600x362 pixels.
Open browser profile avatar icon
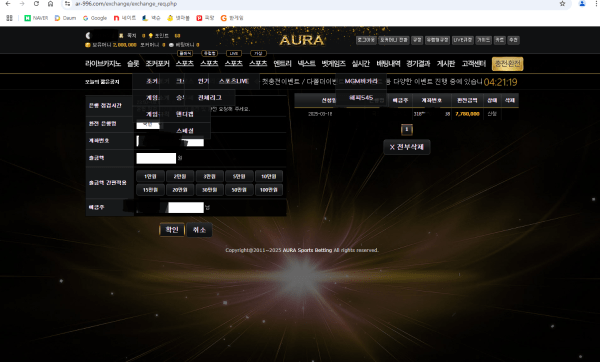(582, 4)
